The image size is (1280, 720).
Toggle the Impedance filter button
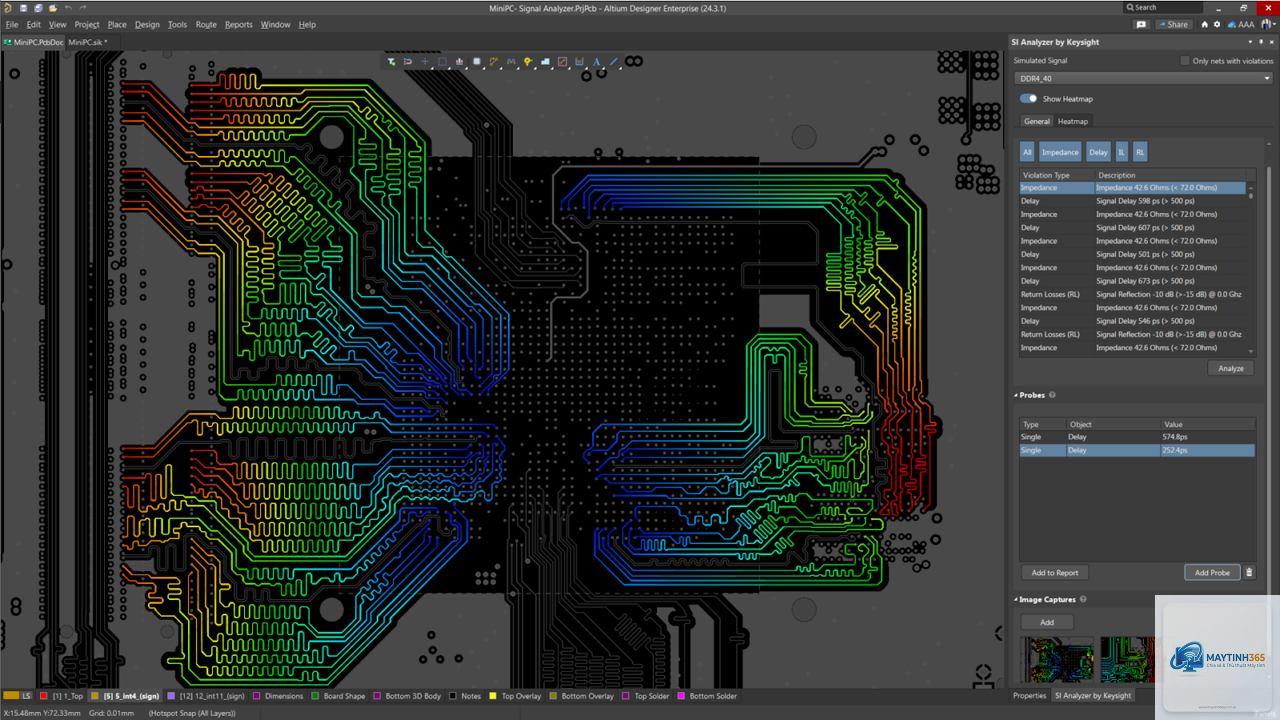coord(1060,152)
